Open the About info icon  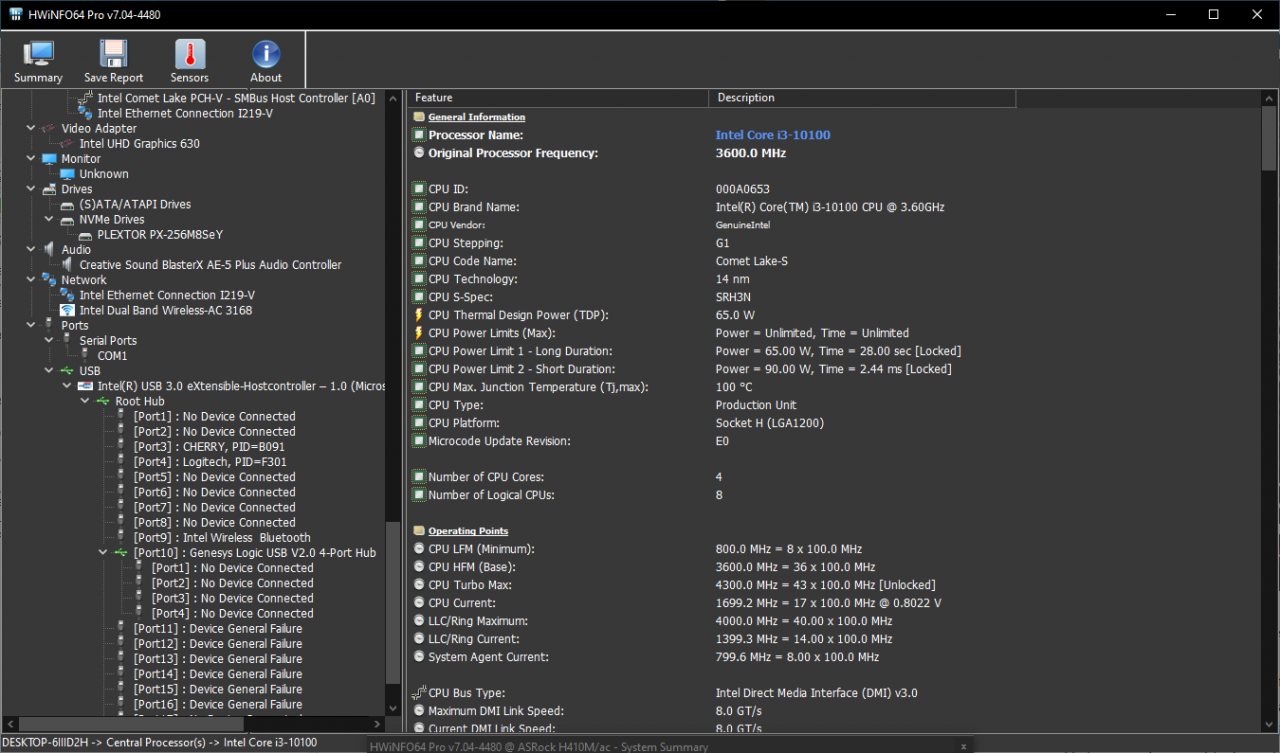[x=266, y=54]
